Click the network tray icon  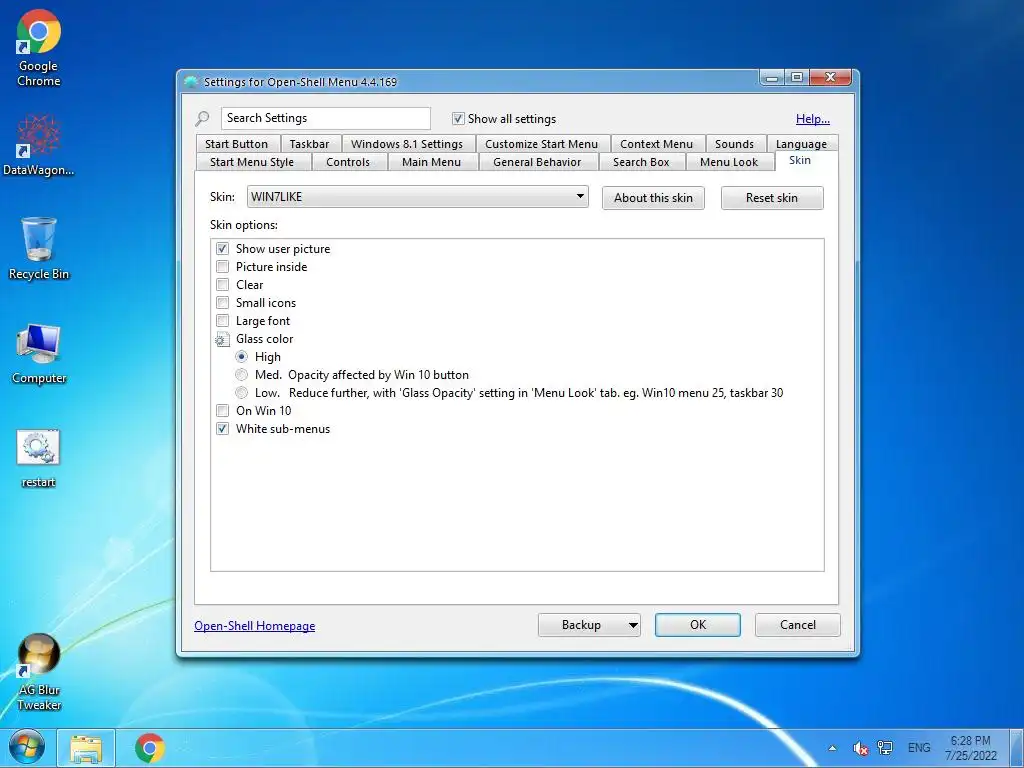click(885, 748)
